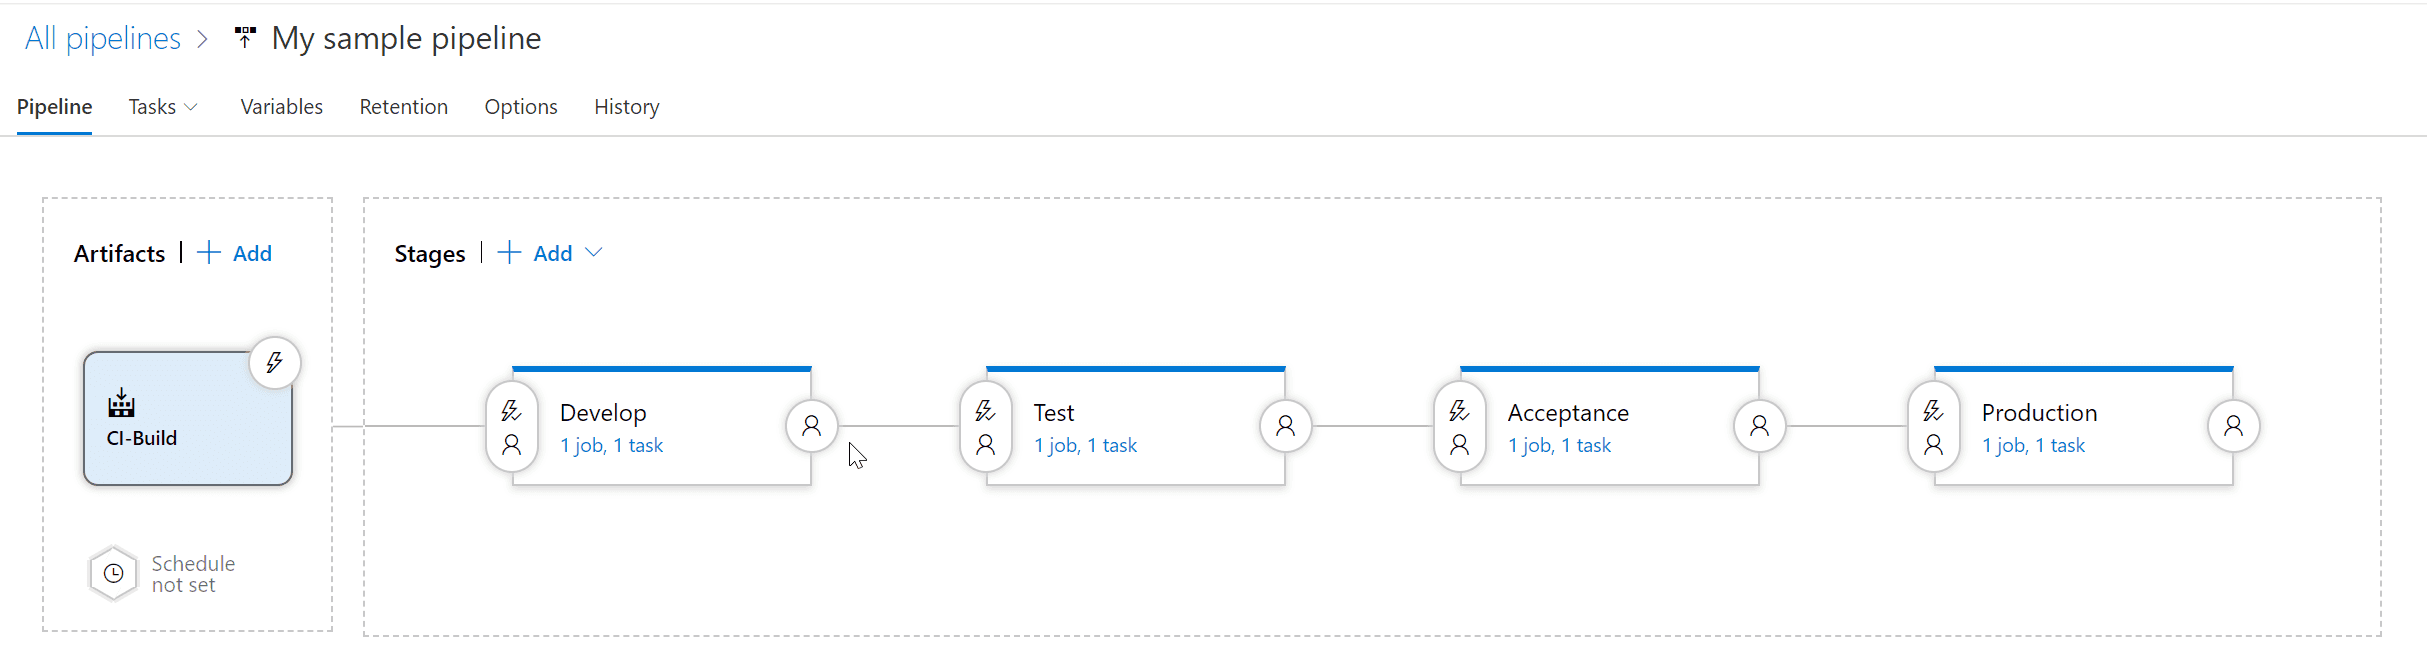Open post-deployment conditions for Production stage
Image resolution: width=2427 pixels, height=666 pixels.
coord(2234,427)
